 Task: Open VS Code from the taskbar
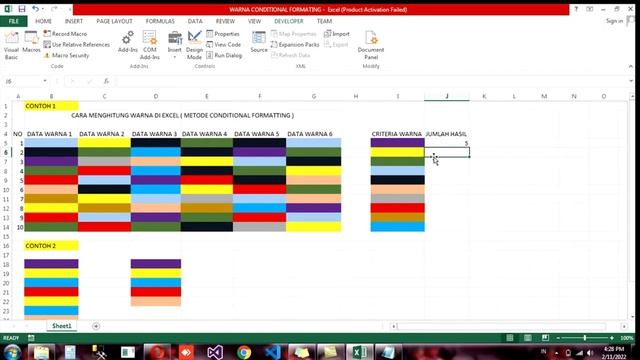click(273, 352)
